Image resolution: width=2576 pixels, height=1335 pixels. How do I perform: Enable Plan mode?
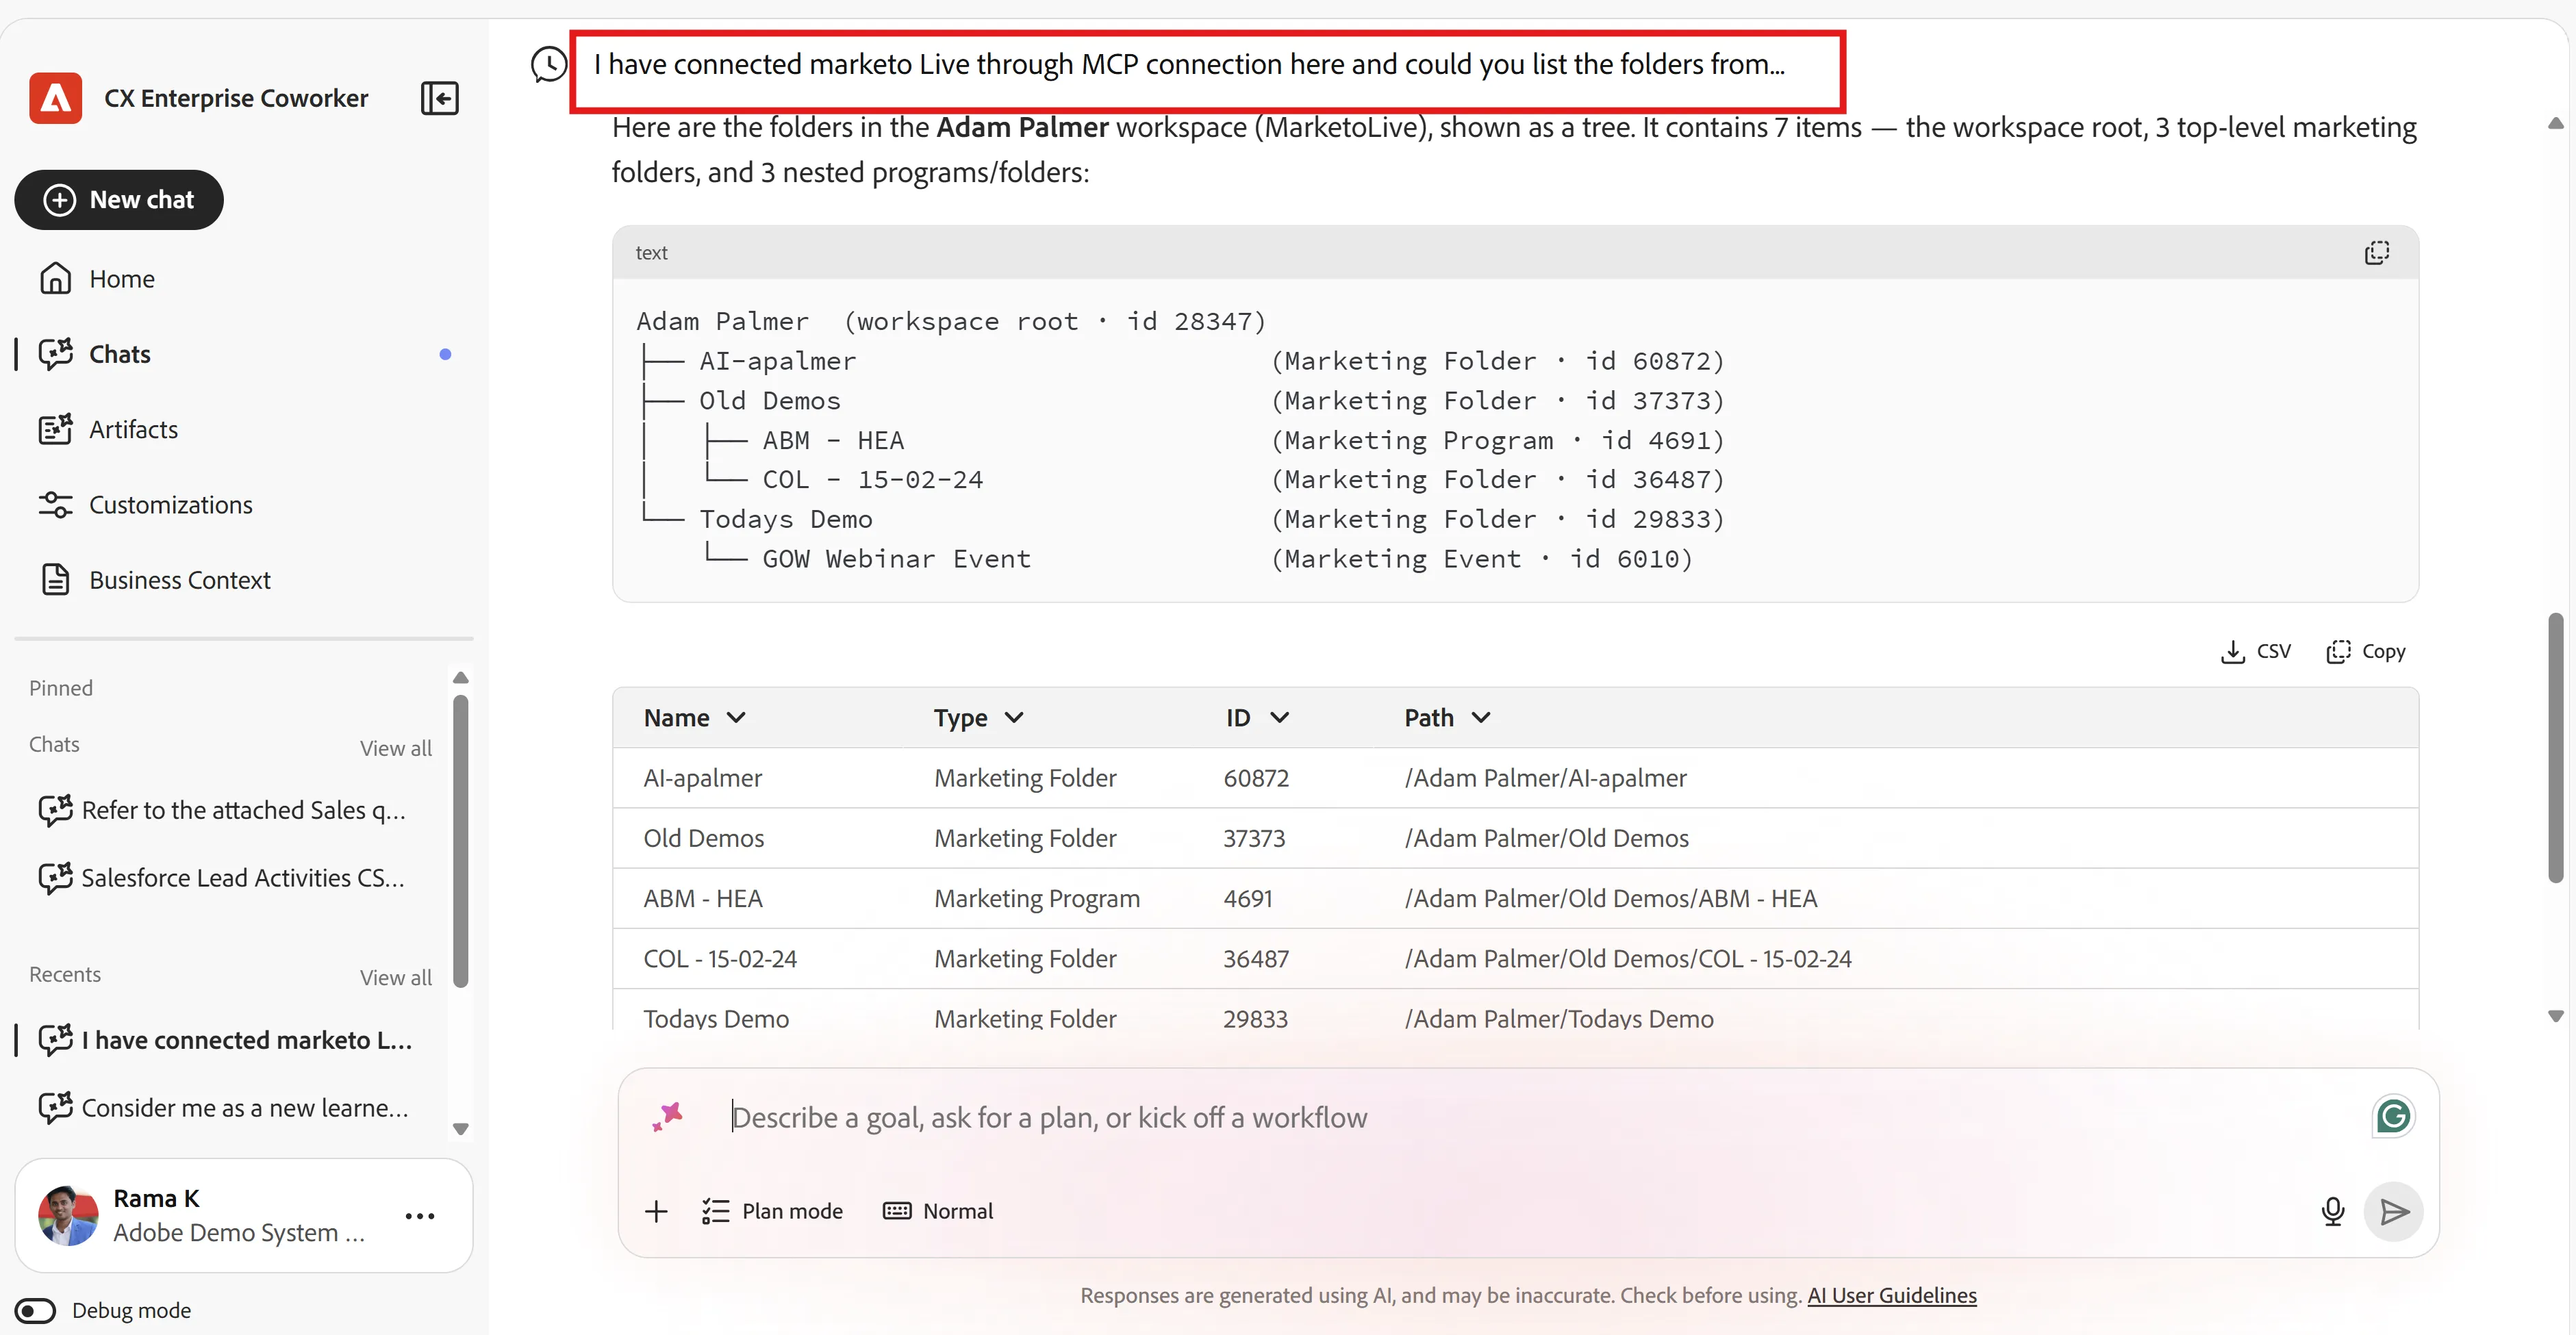[772, 1211]
